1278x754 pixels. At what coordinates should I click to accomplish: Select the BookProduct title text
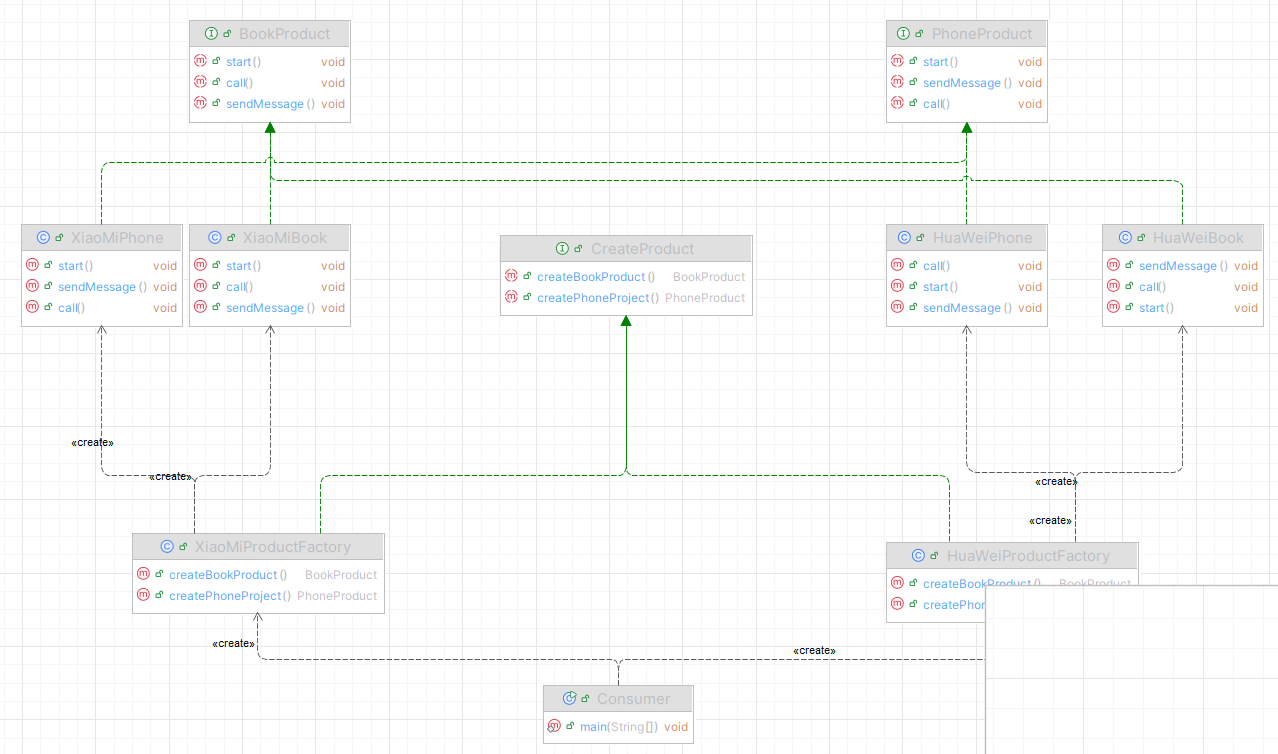coord(285,34)
